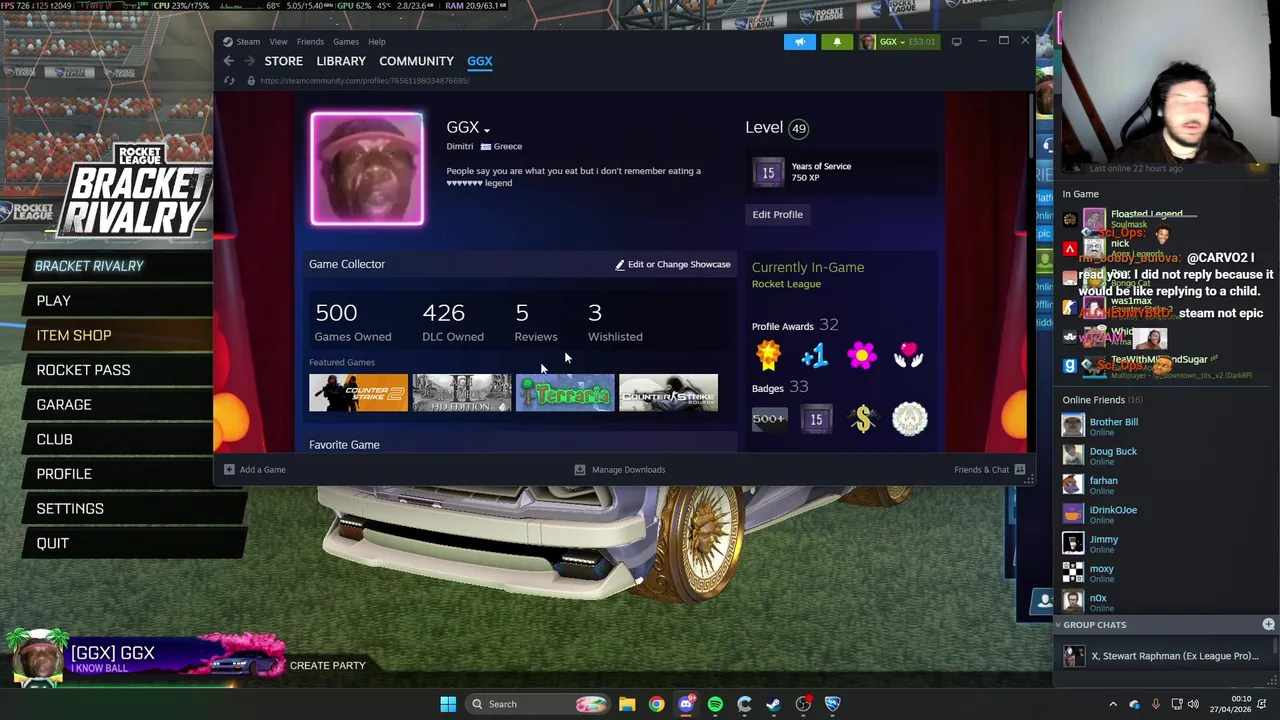Expand the GGX profile name dropdown

[487, 130]
